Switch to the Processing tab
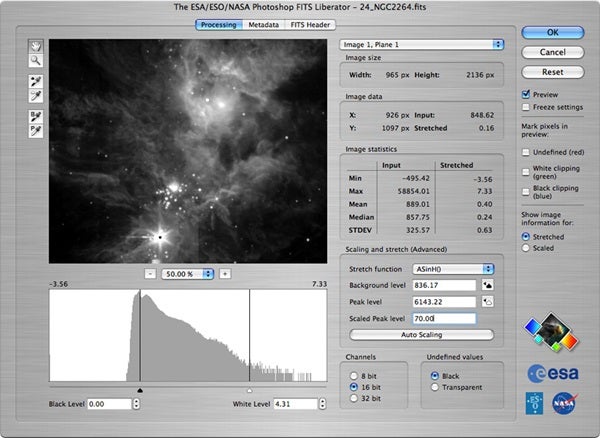Viewport: 600px width, 438px height. [x=219, y=25]
